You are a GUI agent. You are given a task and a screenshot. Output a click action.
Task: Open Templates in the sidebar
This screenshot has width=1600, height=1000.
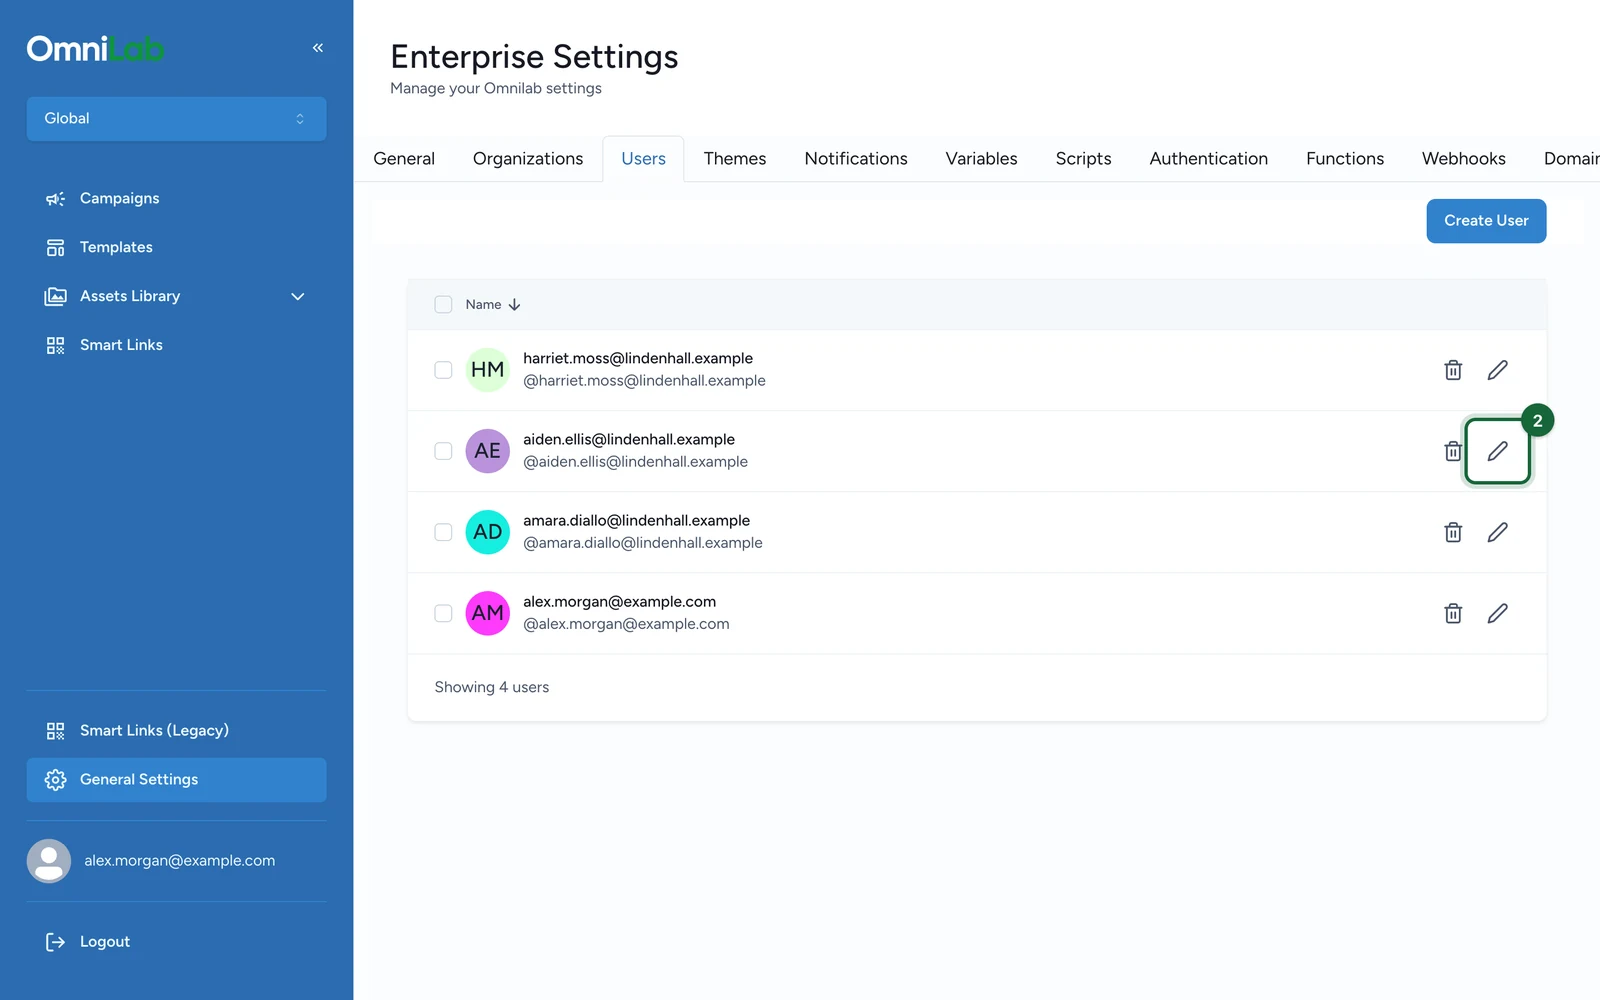pyautogui.click(x=176, y=247)
